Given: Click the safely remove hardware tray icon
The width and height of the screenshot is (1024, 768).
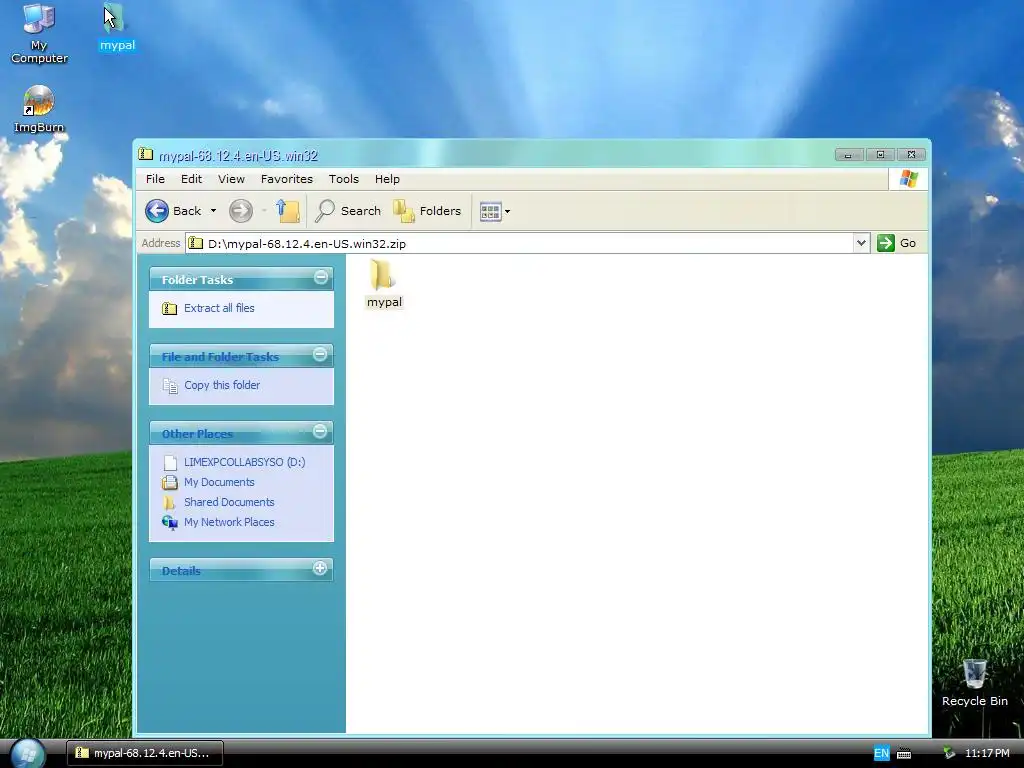Looking at the screenshot, I should pos(949,754).
